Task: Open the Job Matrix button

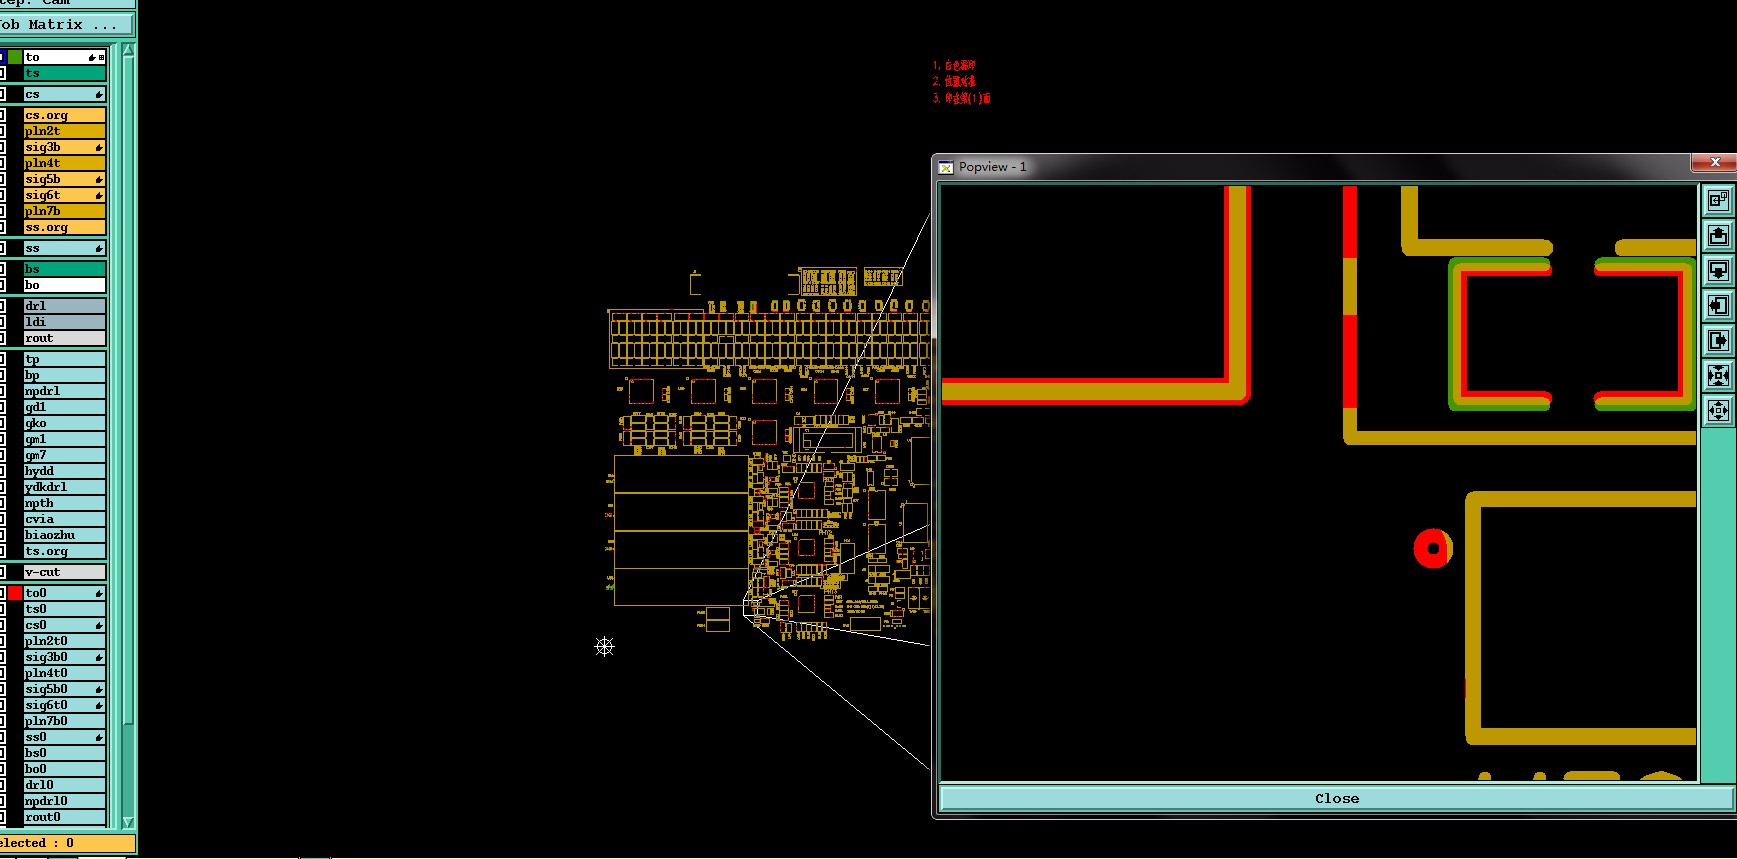Action: [x=66, y=25]
